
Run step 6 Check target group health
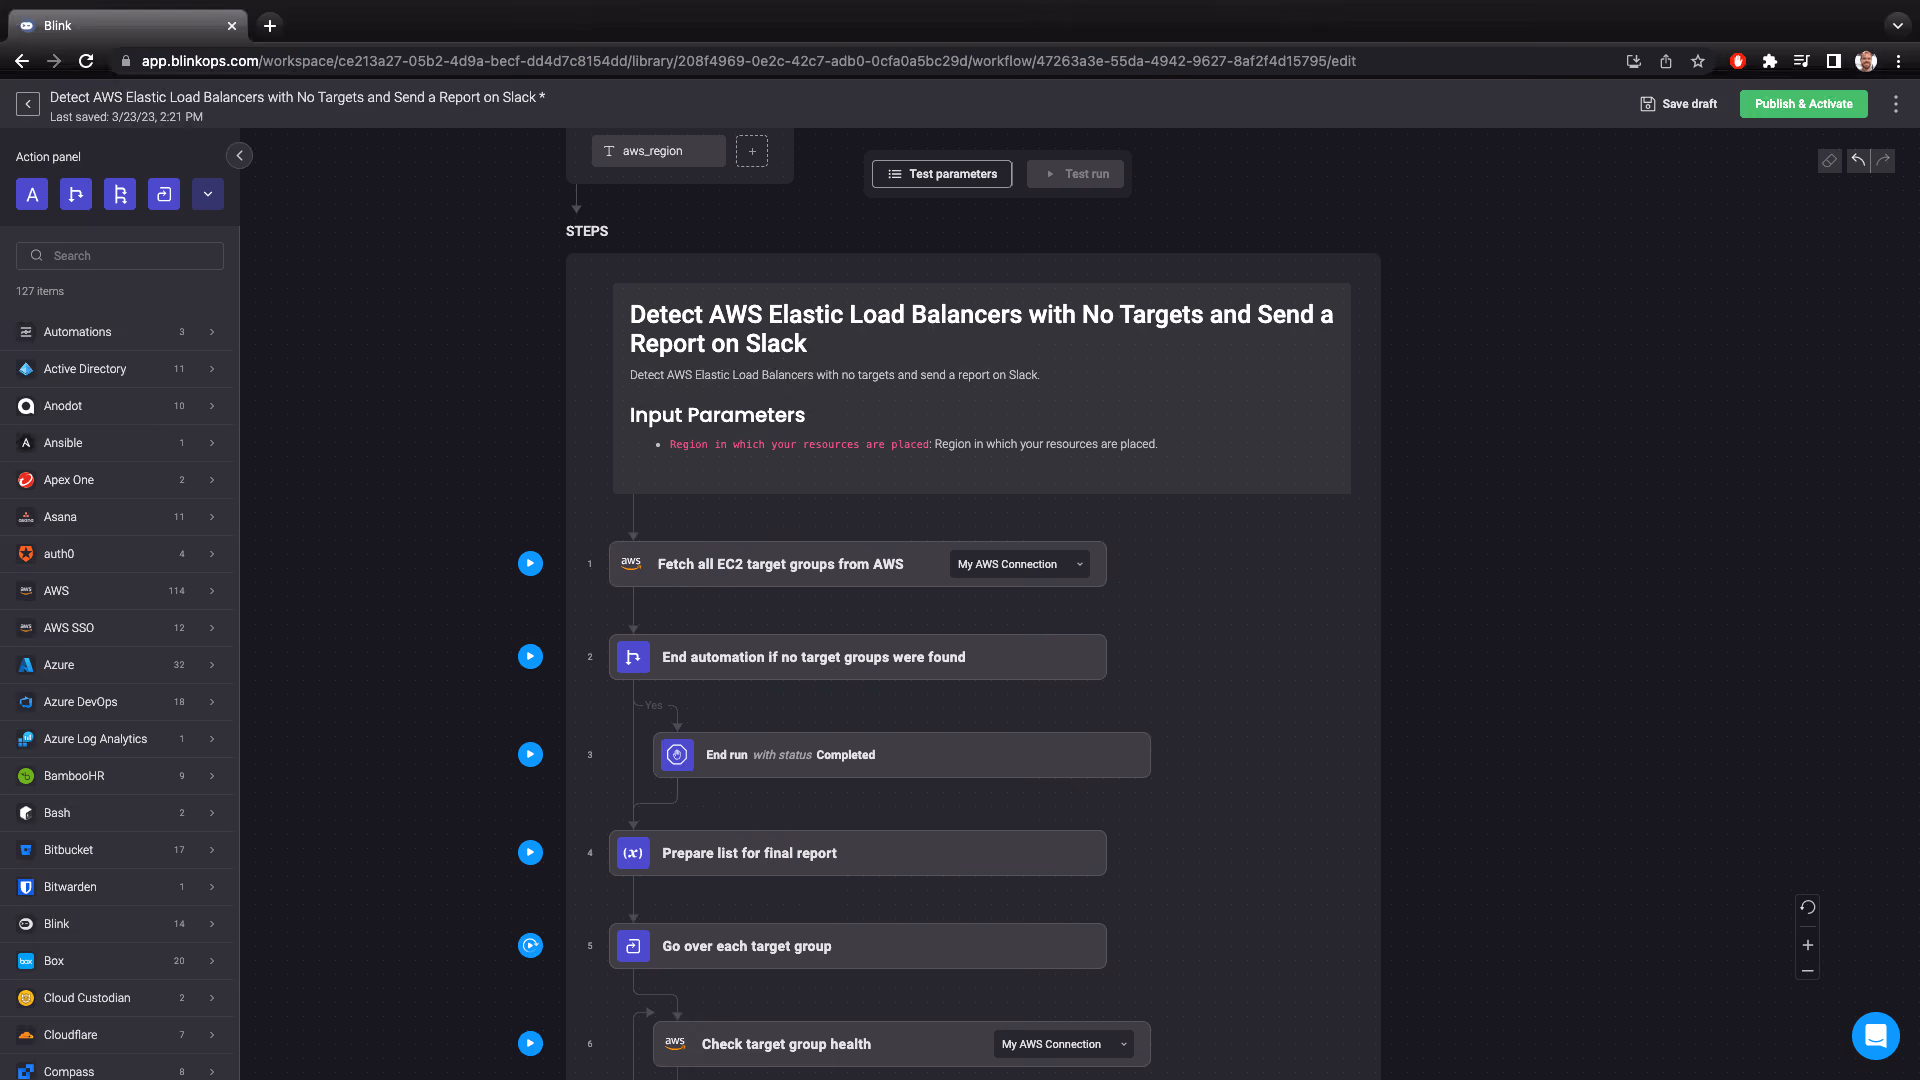point(530,1044)
